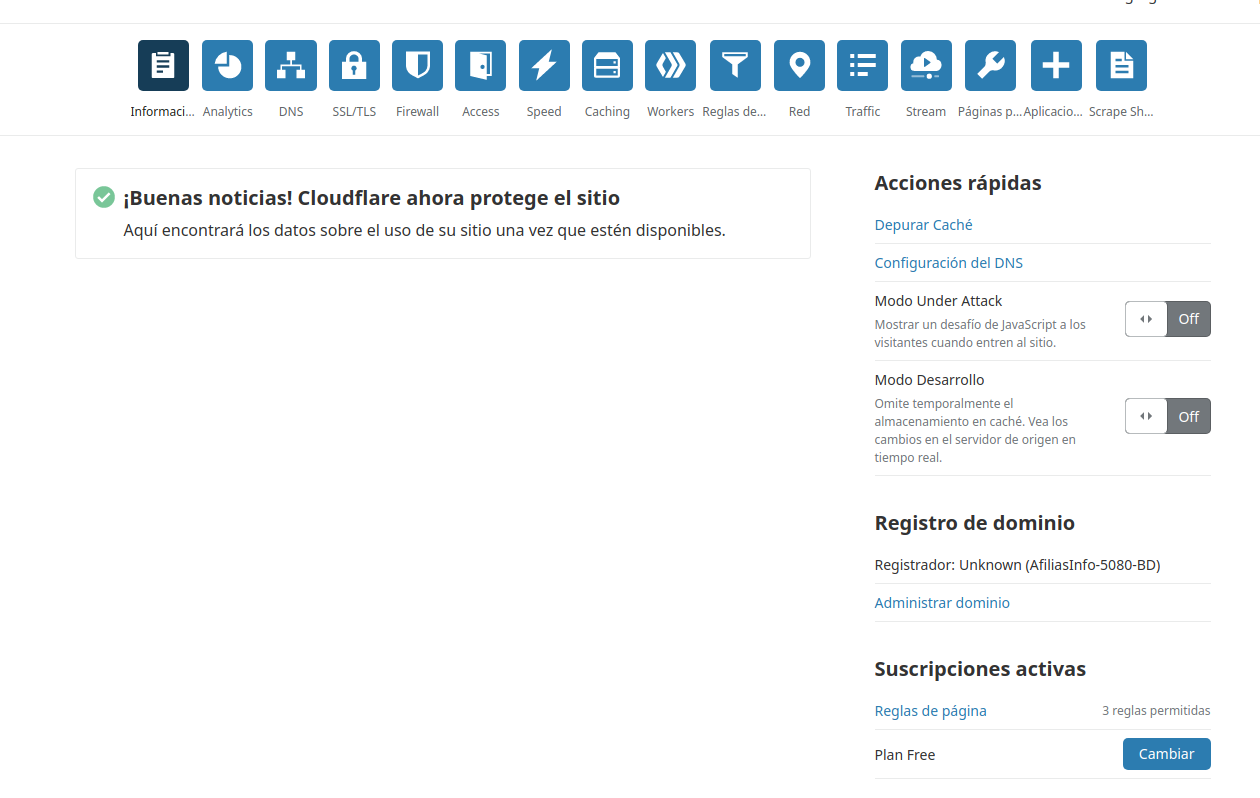This screenshot has height=798, width=1260.
Task: Open the Scrape Shield document tab
Action: (1121, 66)
